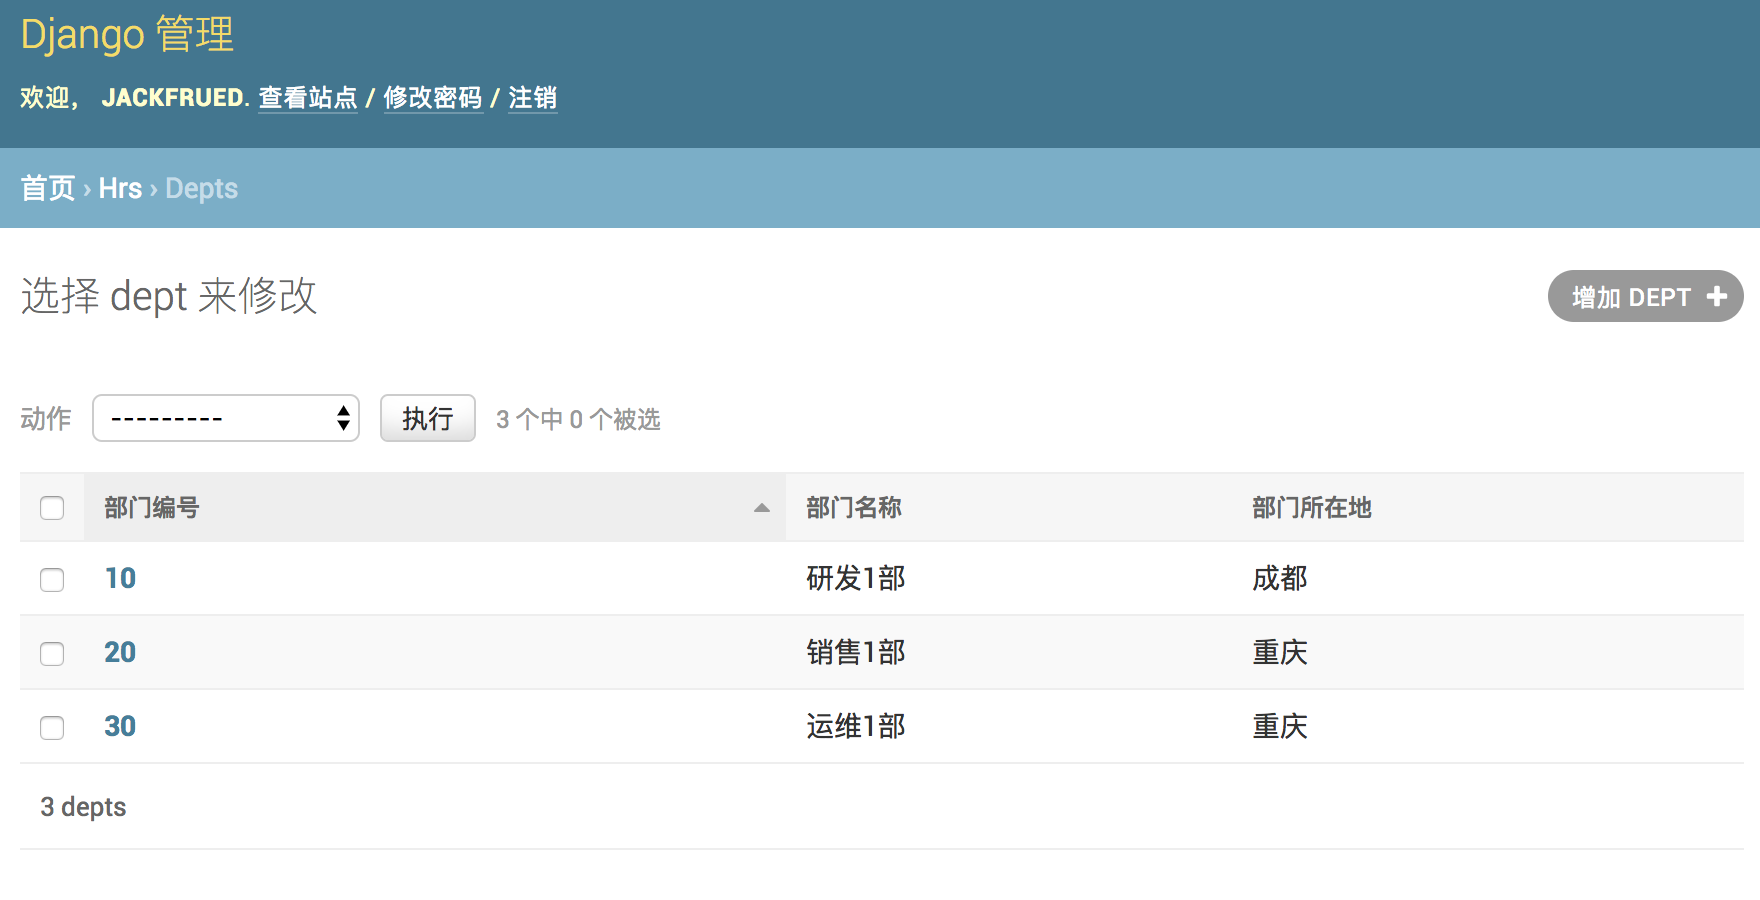Open department 20 record
This screenshot has width=1760, height=900.
(120, 652)
